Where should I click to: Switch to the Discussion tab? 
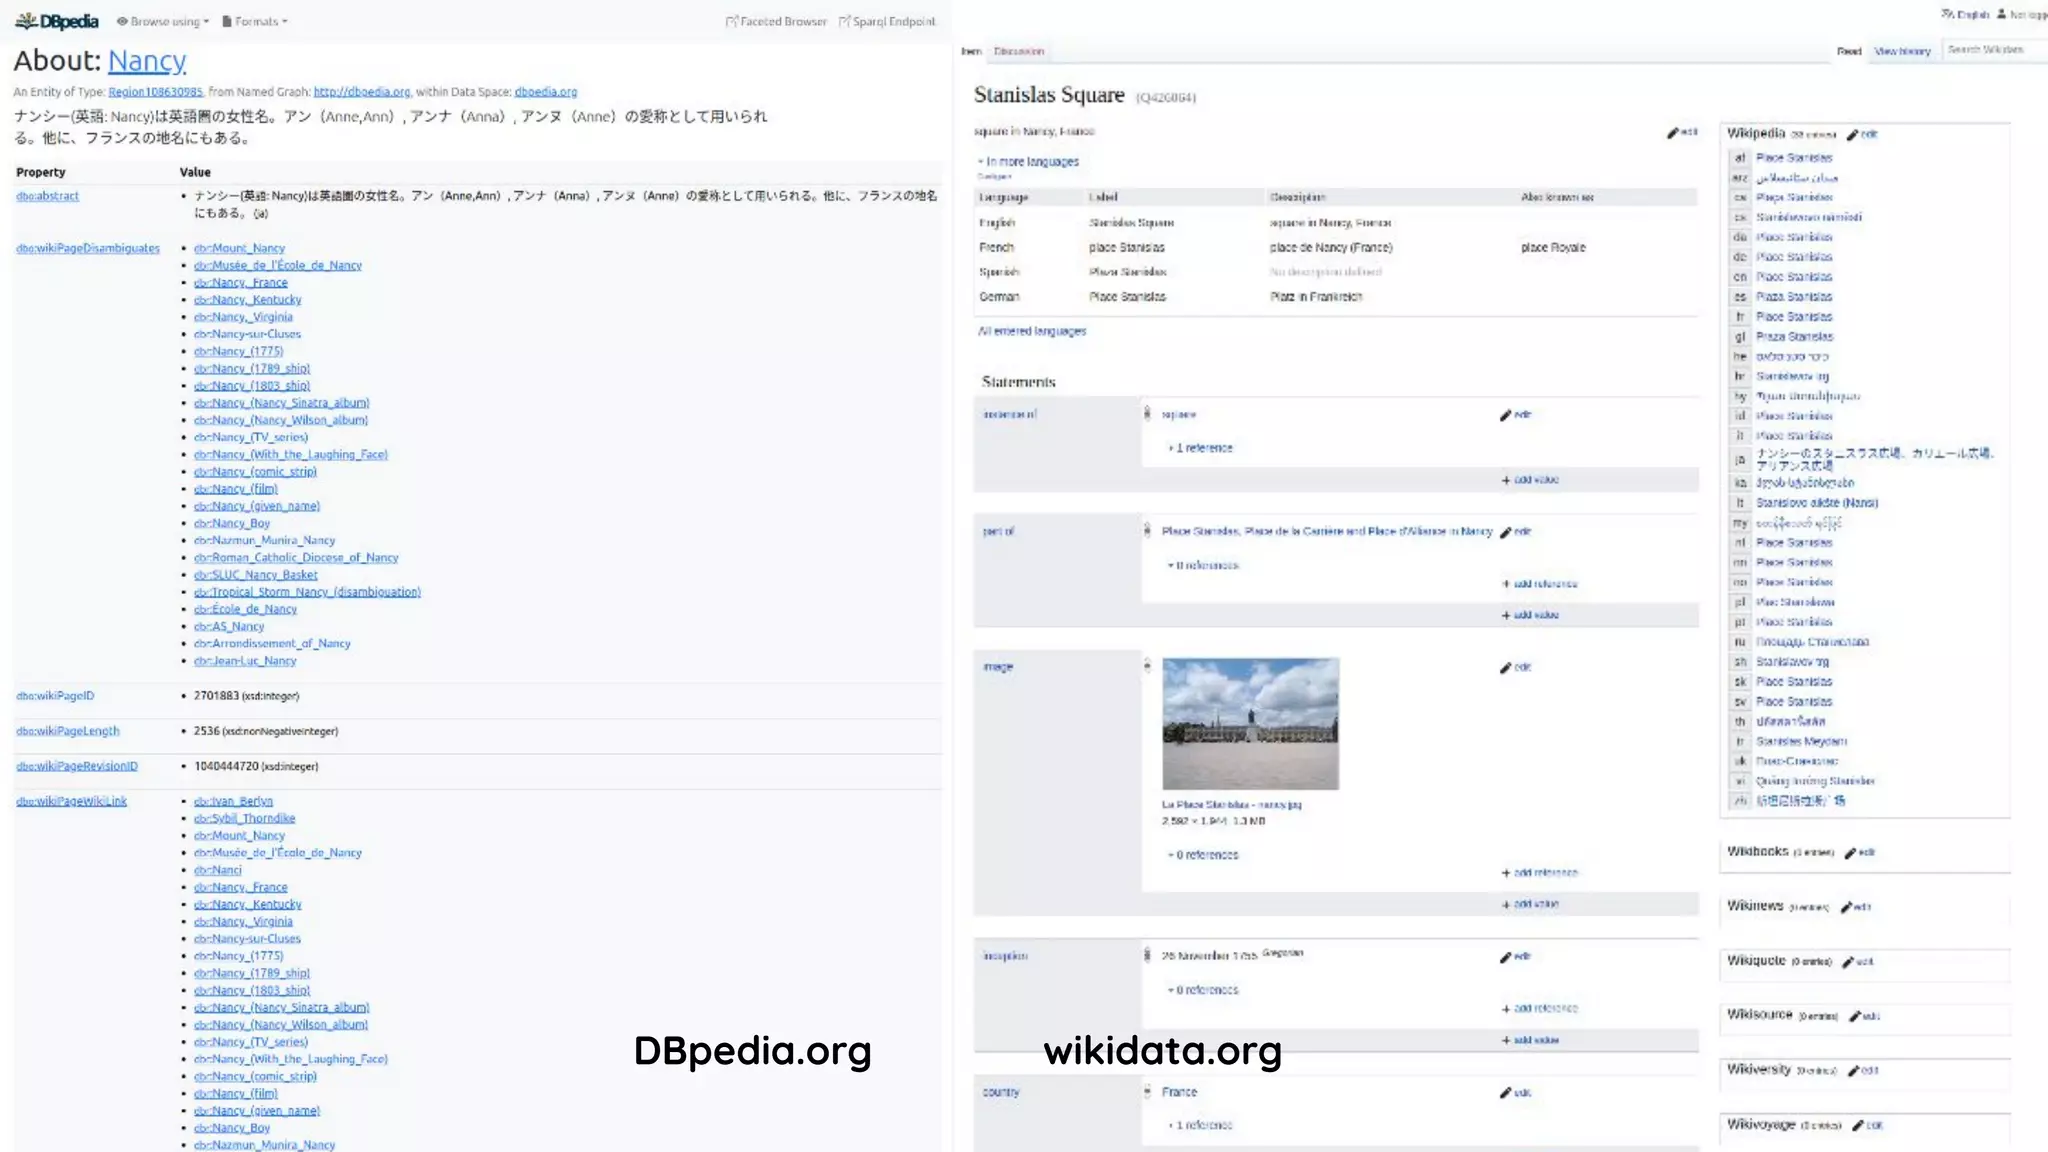point(1019,51)
